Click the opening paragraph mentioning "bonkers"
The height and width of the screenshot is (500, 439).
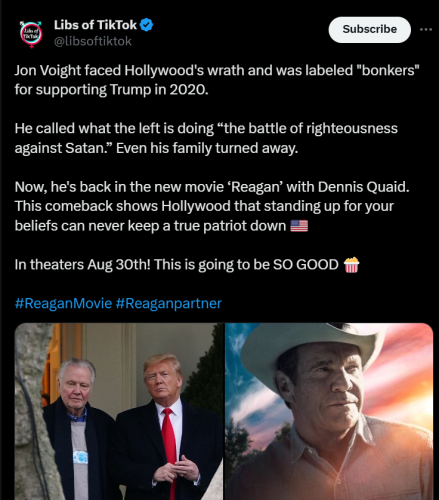click(217, 80)
